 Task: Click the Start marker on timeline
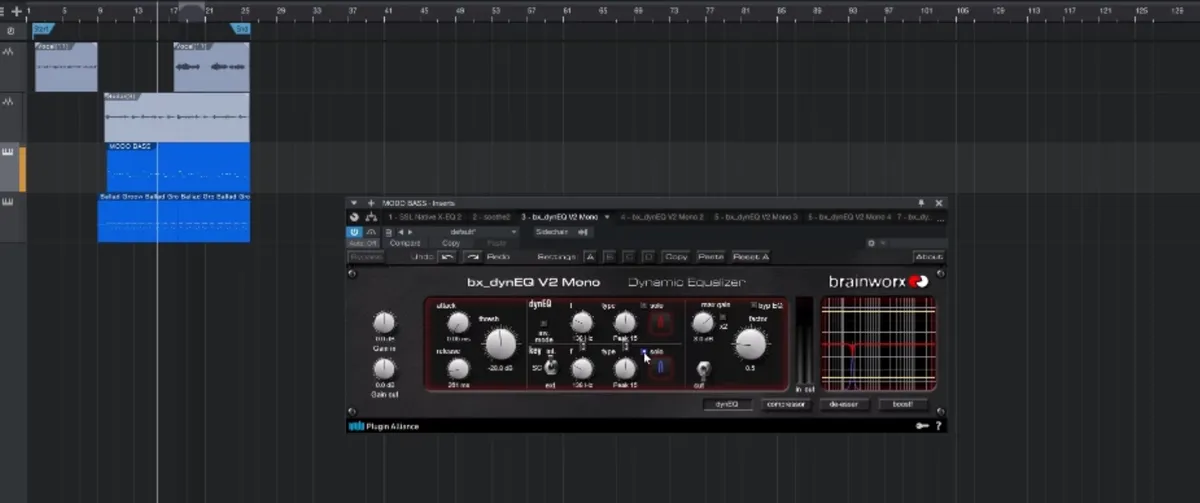coord(41,30)
